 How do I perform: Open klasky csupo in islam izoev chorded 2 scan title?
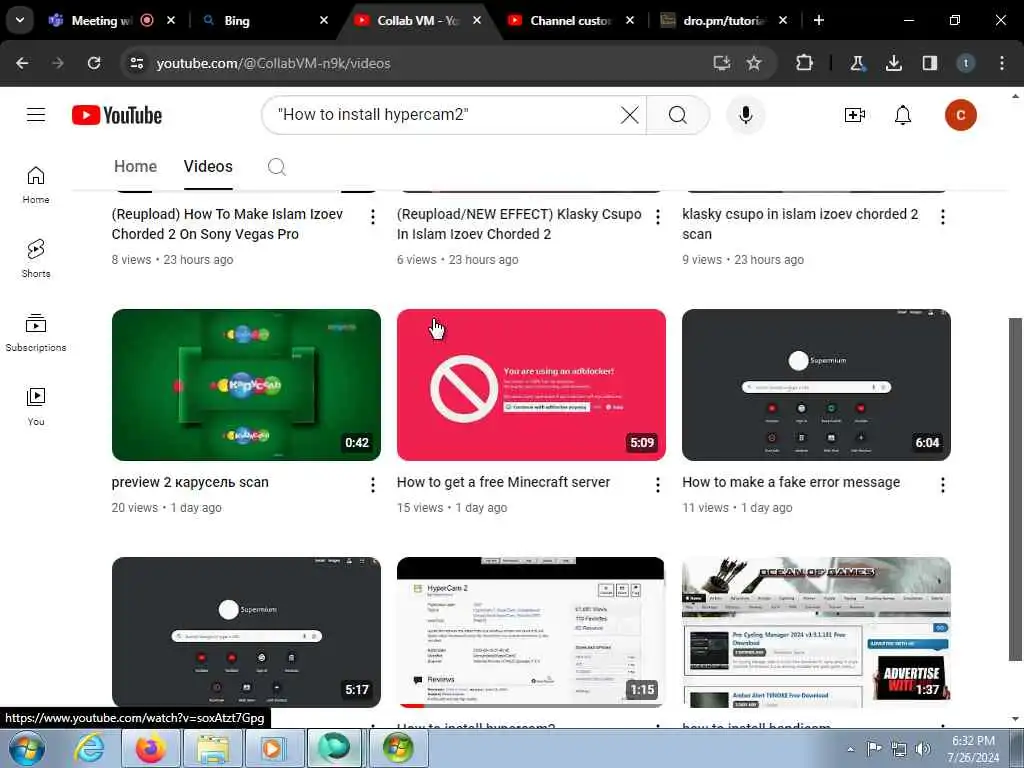point(800,224)
